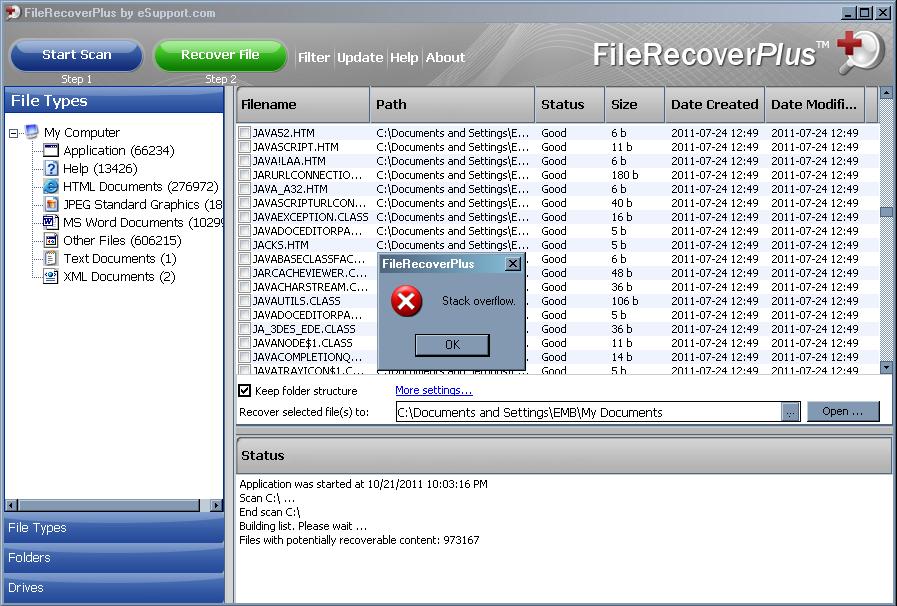Tick the JAVASCRIPT.HTM file checkbox

click(245, 147)
